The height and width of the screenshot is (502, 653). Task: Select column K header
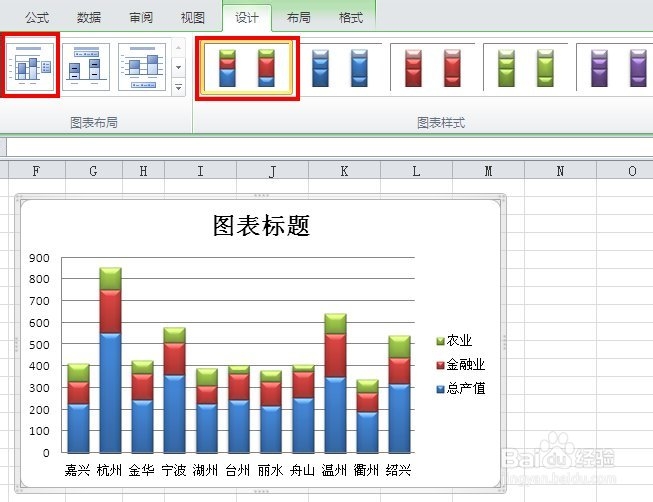pyautogui.click(x=344, y=171)
